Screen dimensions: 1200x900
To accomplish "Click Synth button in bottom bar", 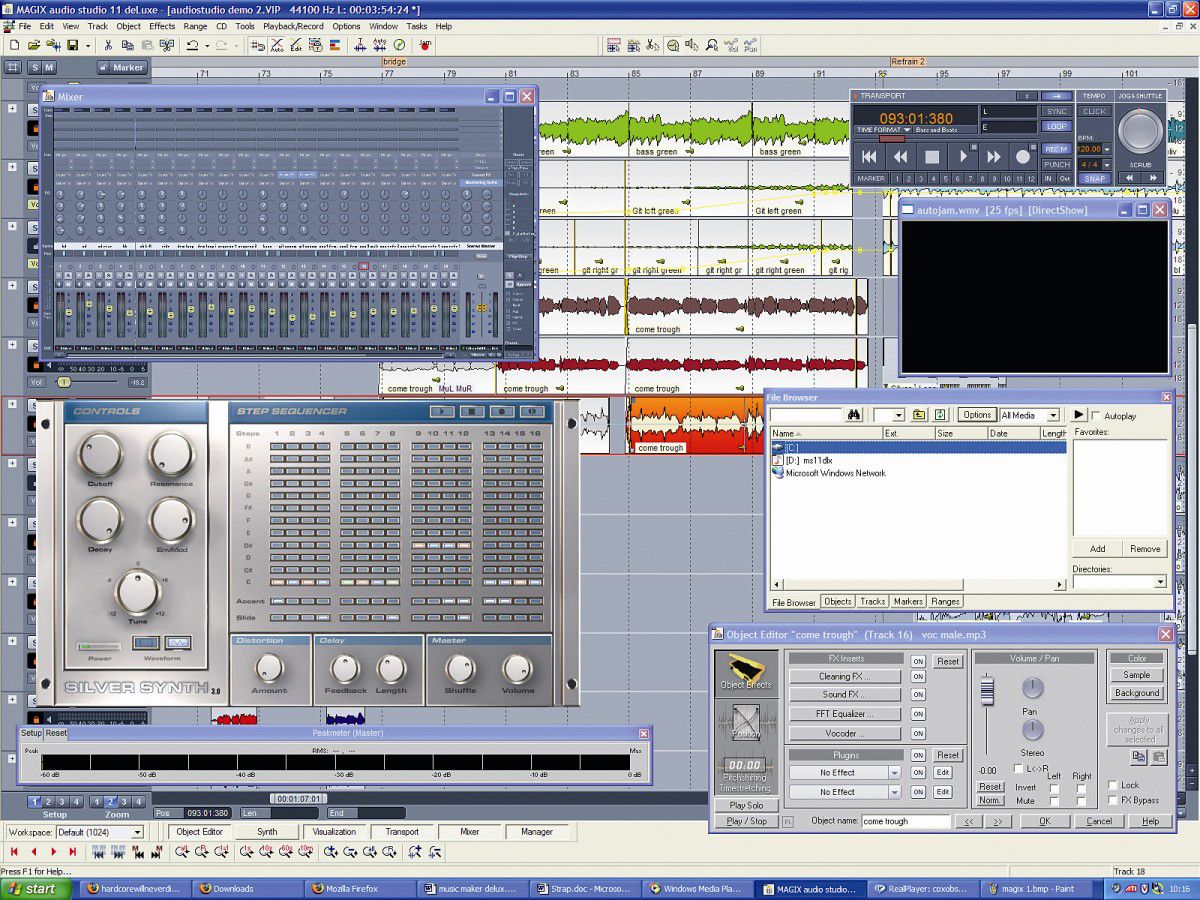I will pos(267,832).
